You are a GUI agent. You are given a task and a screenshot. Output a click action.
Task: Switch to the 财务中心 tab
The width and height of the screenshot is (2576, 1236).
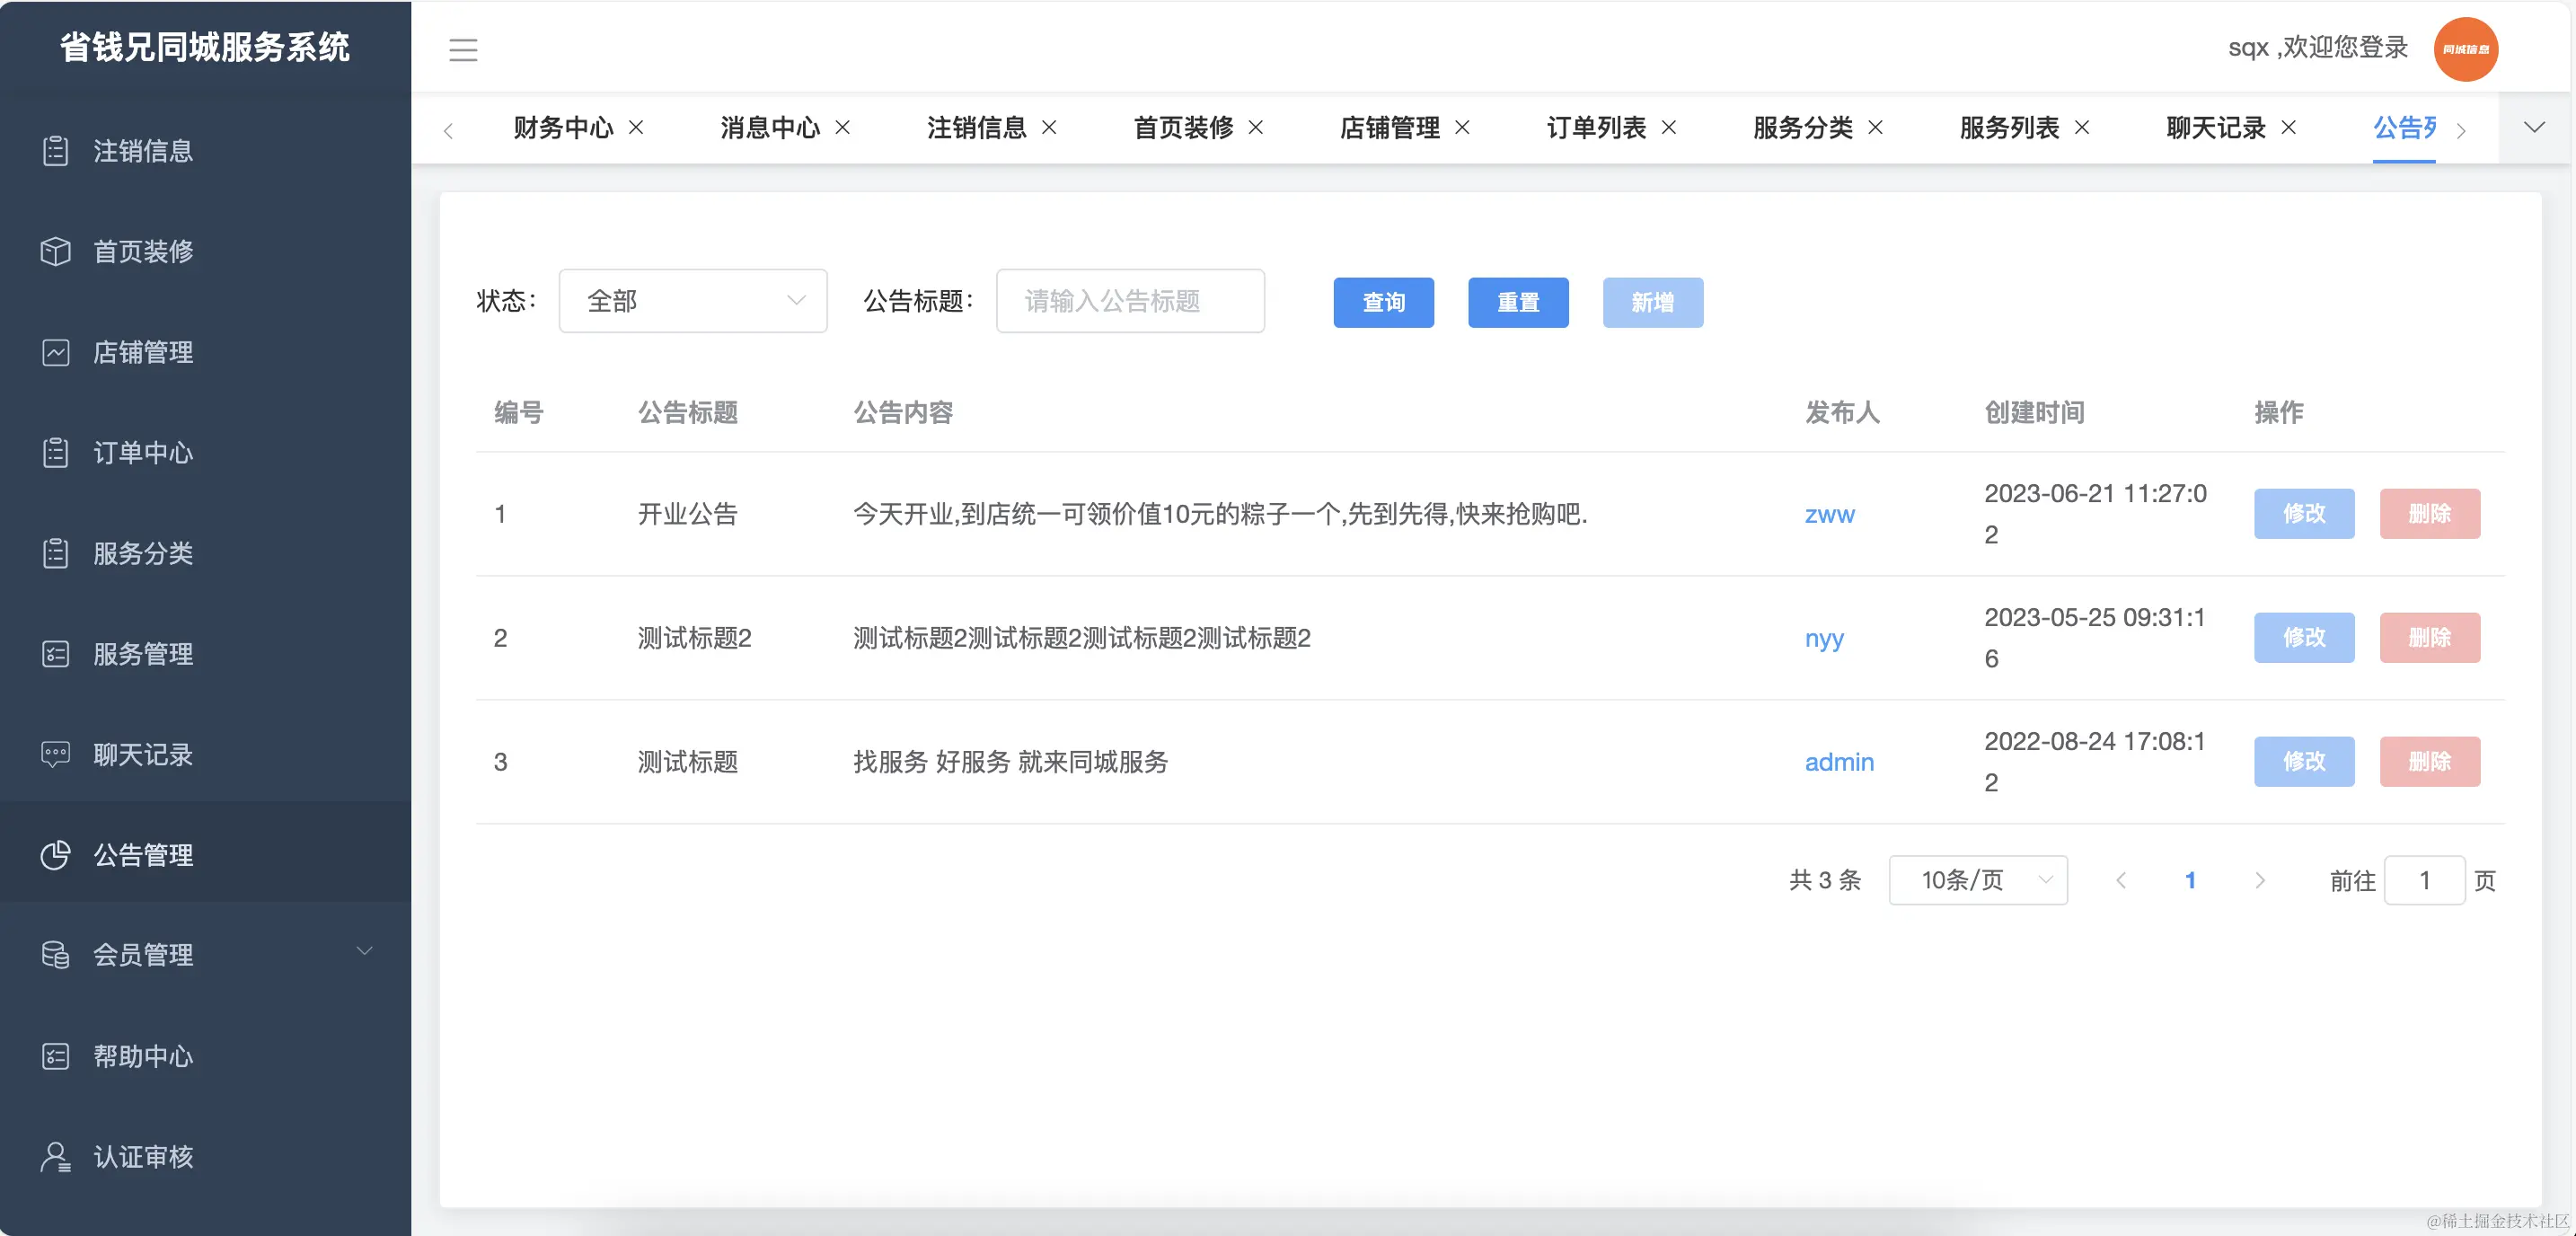click(x=562, y=128)
